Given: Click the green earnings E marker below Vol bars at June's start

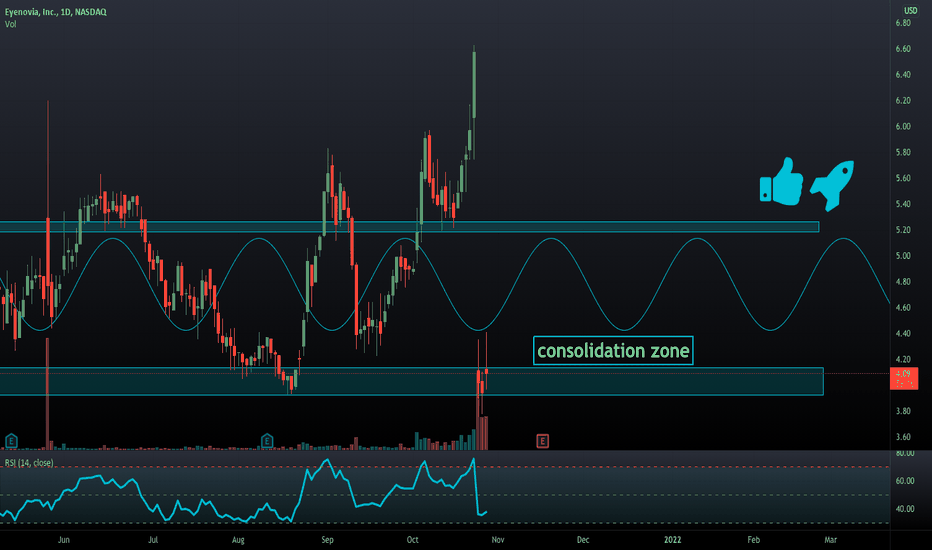Looking at the screenshot, I should coord(11,441).
